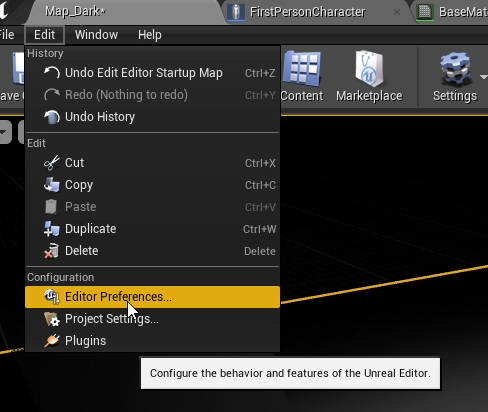The width and height of the screenshot is (488, 412).
Task: Open the Help menu
Action: point(150,35)
